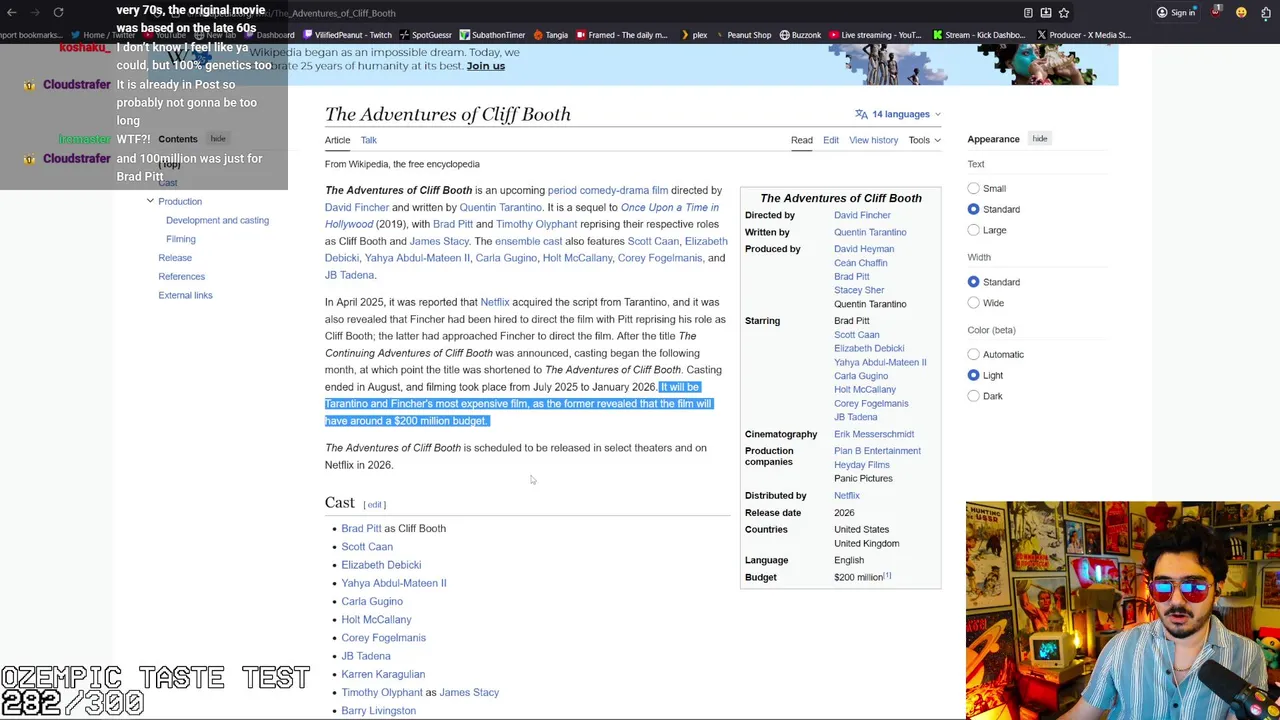
Task: Select Automatic color mode
Action: click(x=973, y=354)
